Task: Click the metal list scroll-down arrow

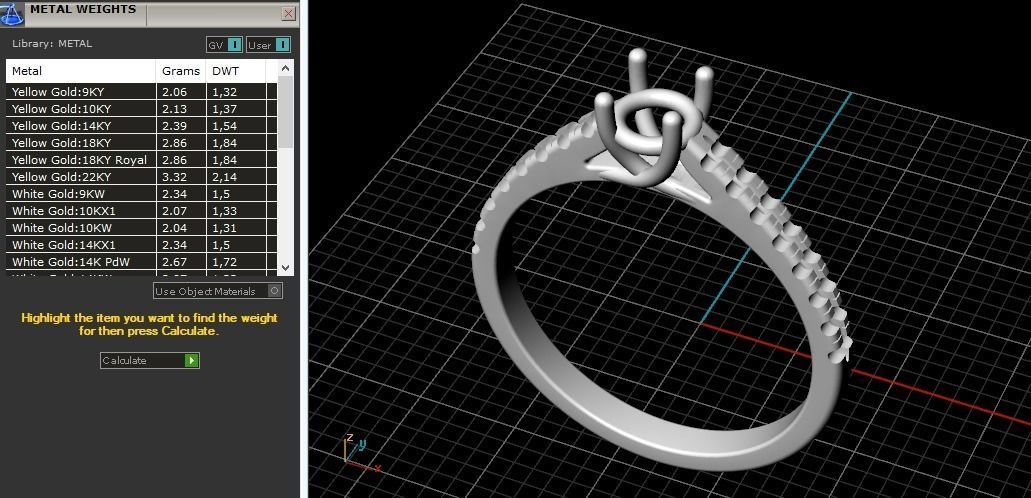Action: coord(285,267)
